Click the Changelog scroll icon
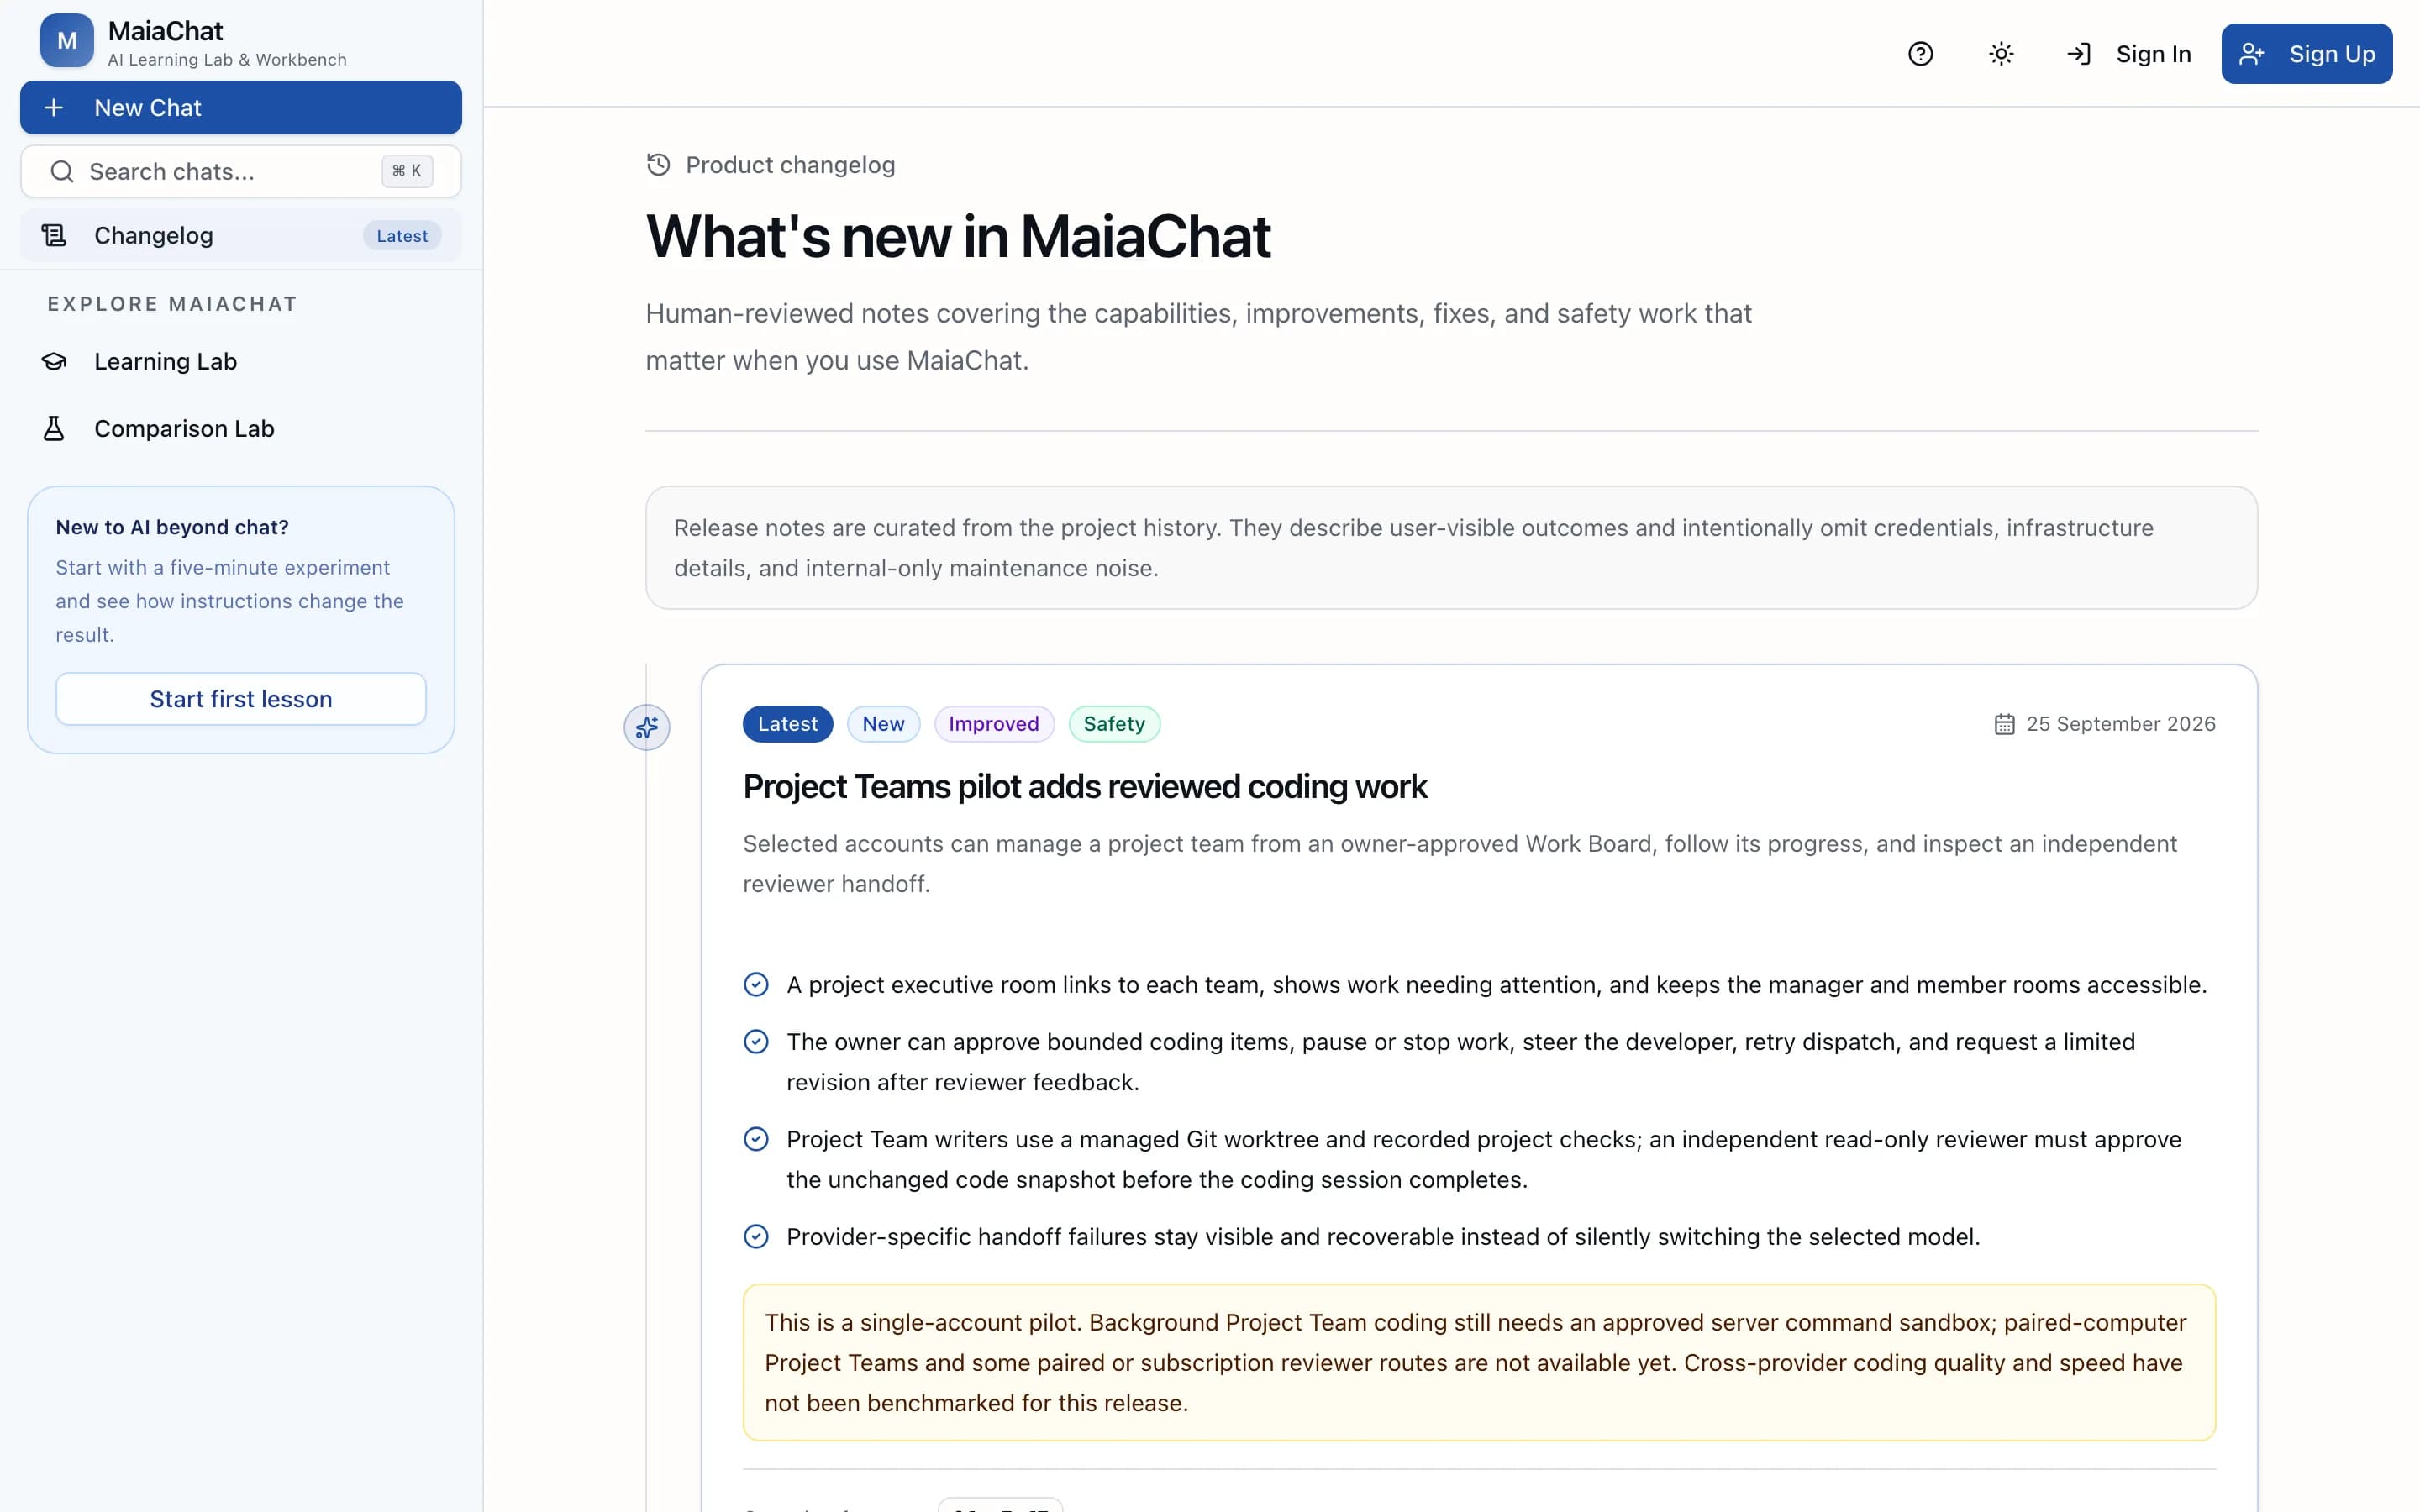The height and width of the screenshot is (1512, 2420). 54,235
